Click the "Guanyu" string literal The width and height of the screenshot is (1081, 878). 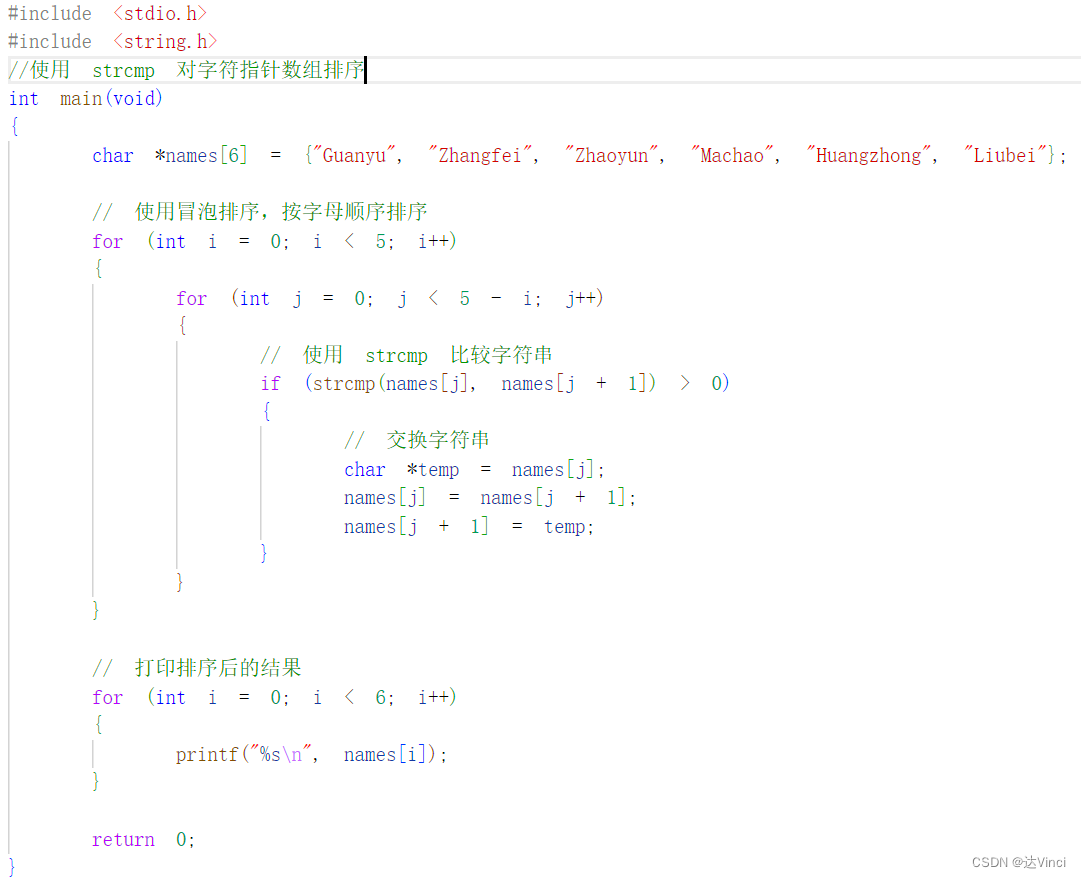point(353,155)
